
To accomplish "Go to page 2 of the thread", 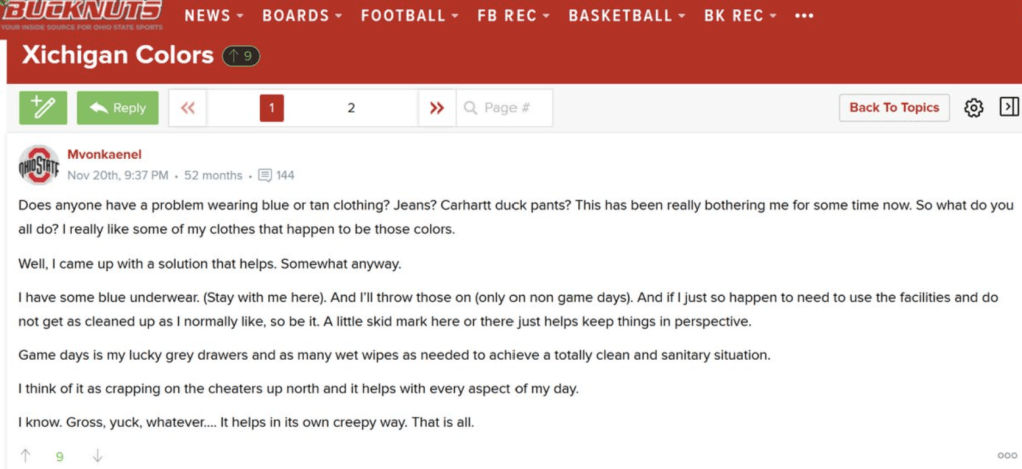I will click(351, 108).
